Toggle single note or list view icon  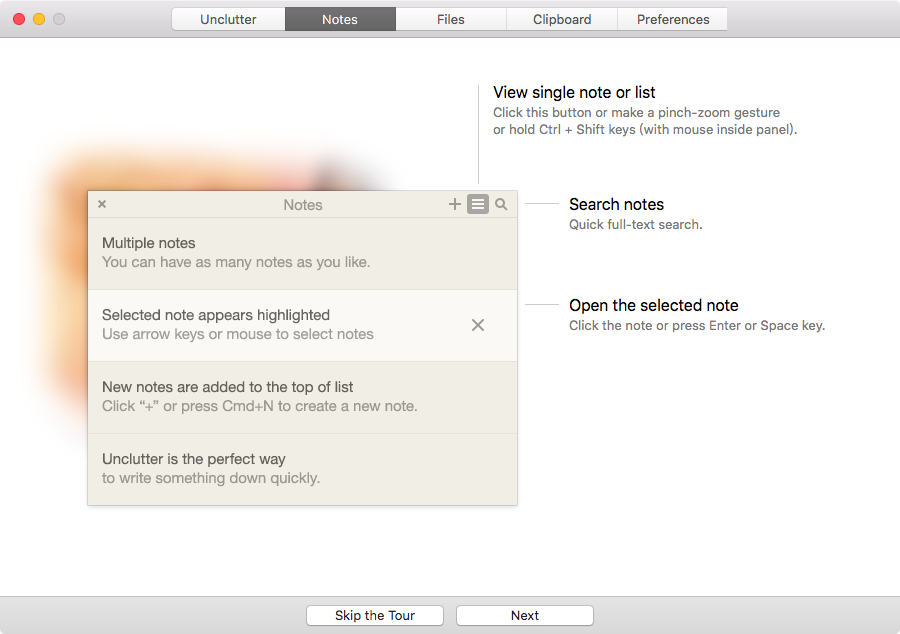(478, 204)
